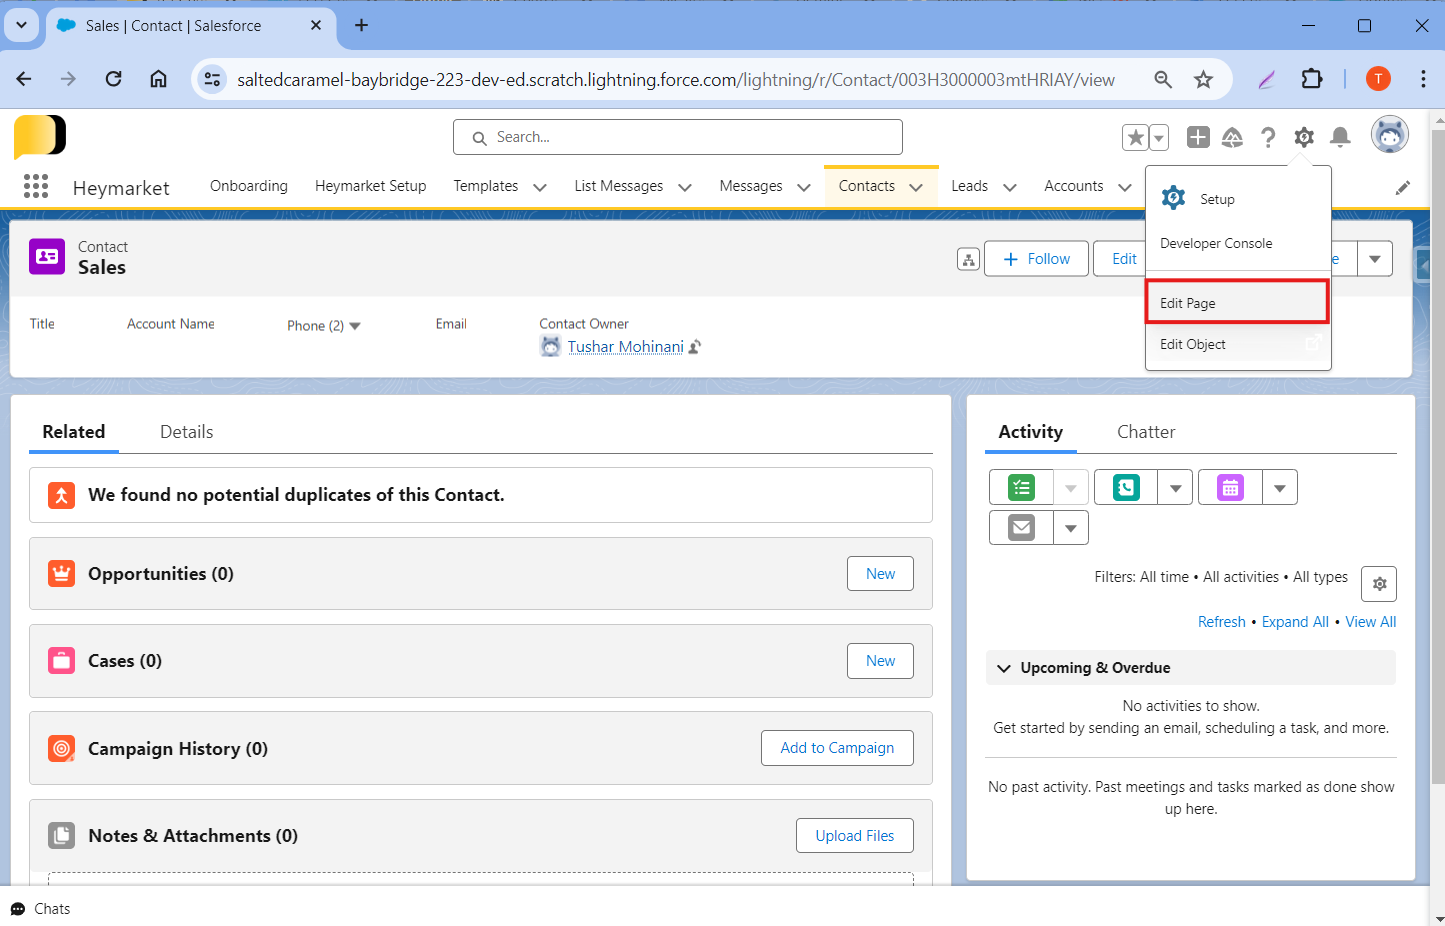Click the pencil icon to edit navigation
Image resolution: width=1445 pixels, height=926 pixels.
coord(1403,187)
